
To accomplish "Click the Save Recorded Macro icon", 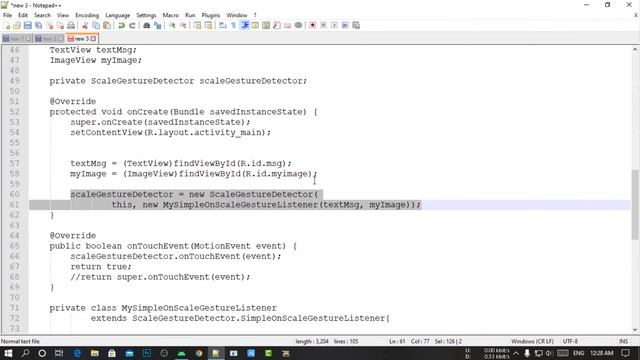I will 356,25.
